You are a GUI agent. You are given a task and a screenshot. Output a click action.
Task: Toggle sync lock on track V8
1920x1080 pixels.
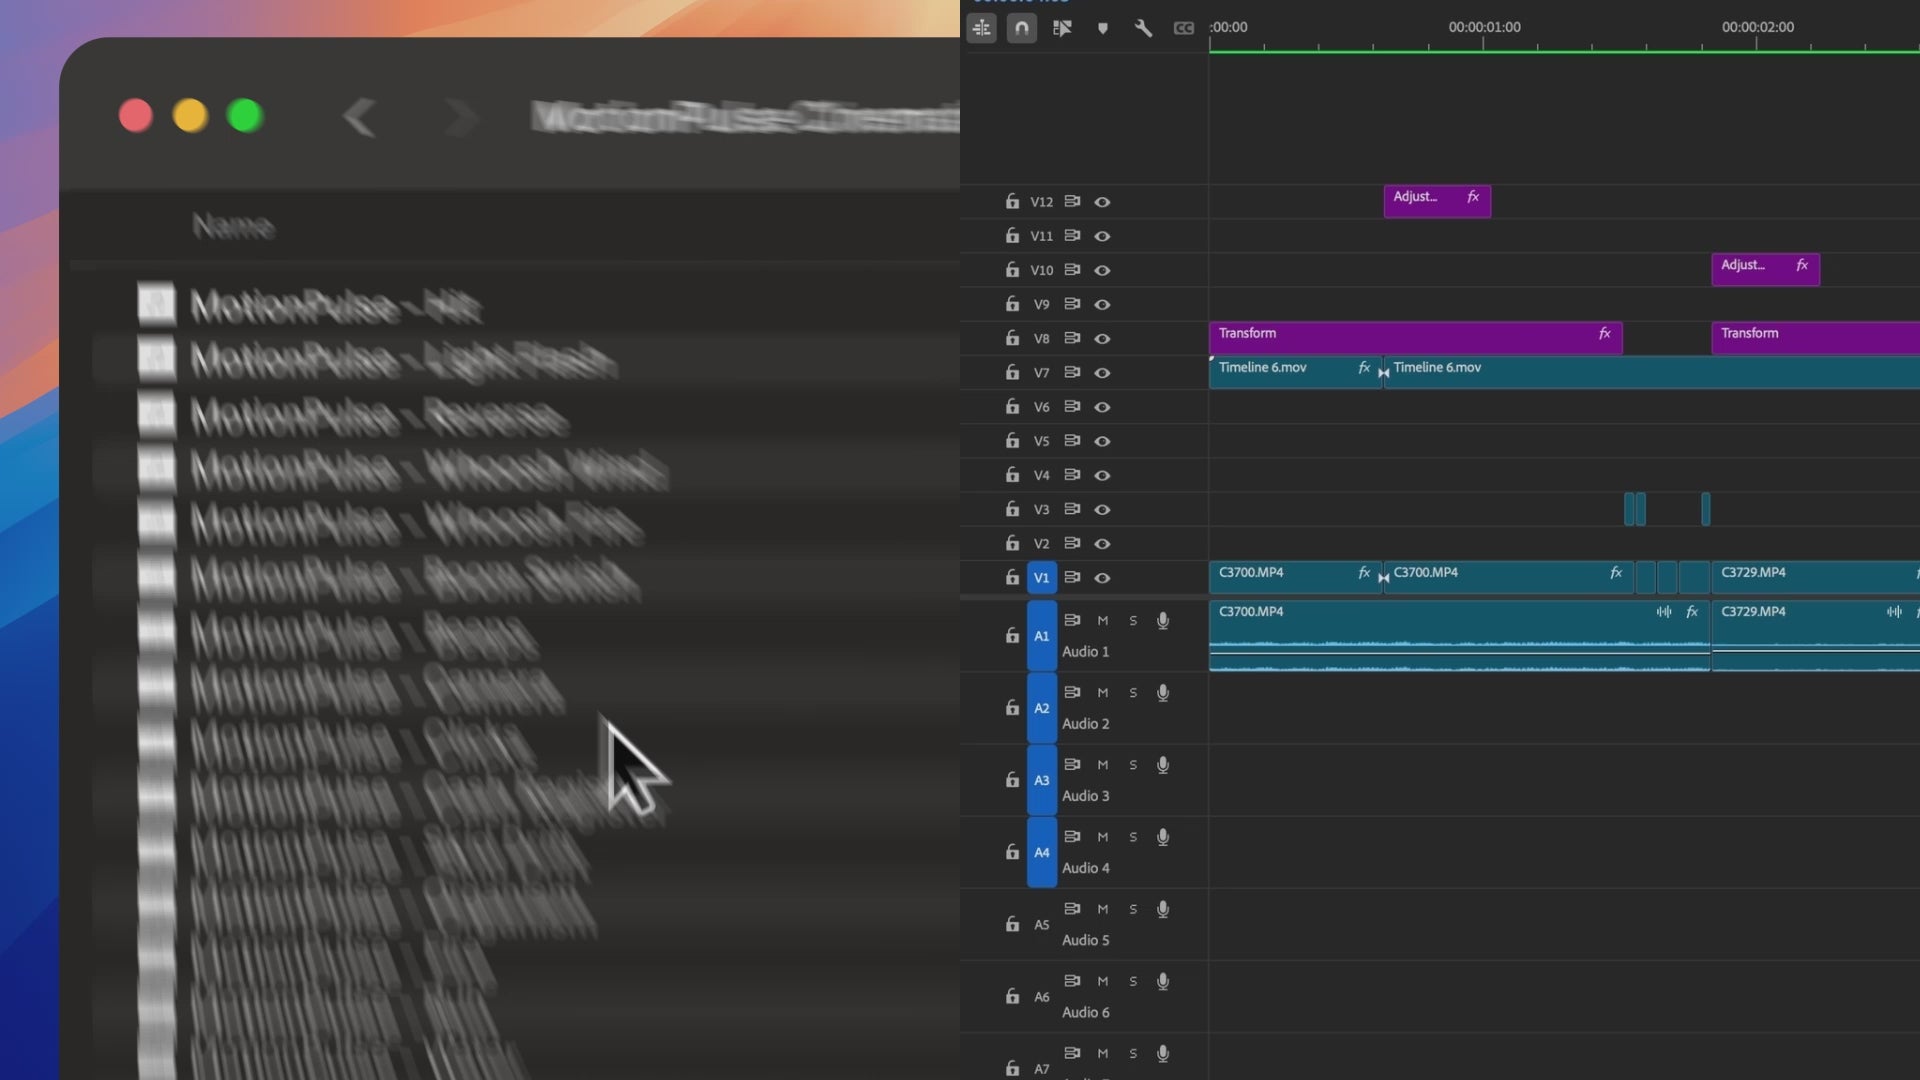click(1072, 338)
